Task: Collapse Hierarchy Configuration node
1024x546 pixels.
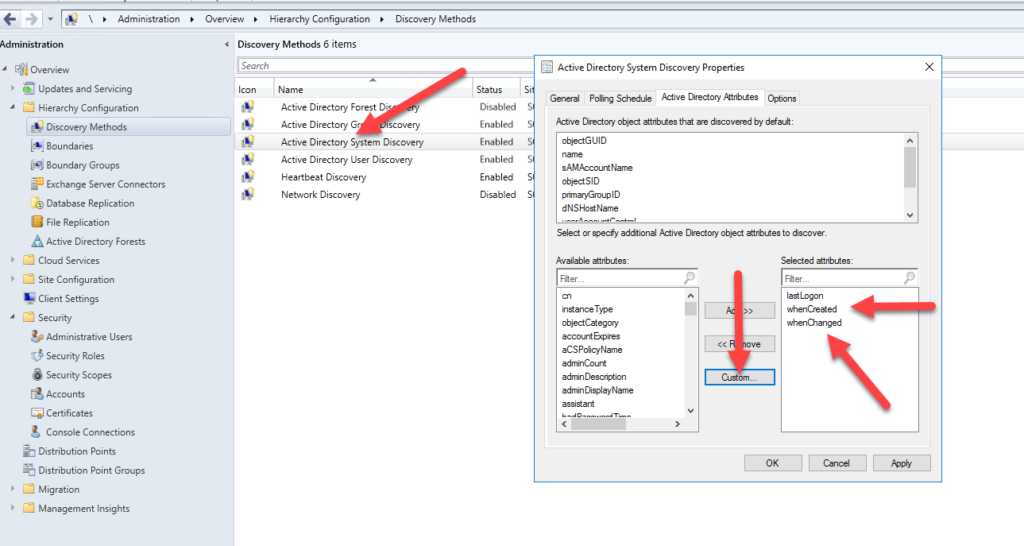Action: tap(12, 107)
